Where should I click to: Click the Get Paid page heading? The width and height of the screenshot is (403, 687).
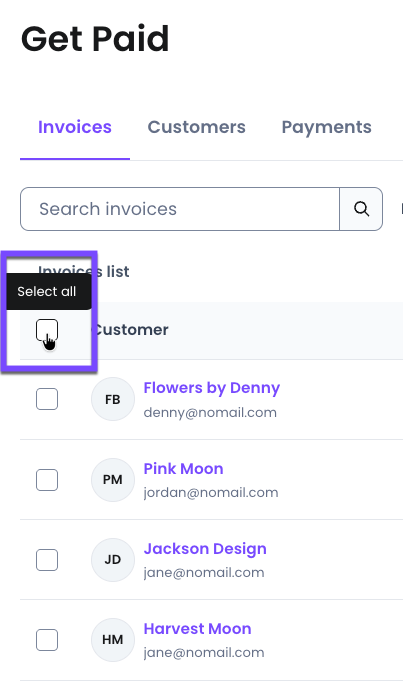pyautogui.click(x=95, y=39)
